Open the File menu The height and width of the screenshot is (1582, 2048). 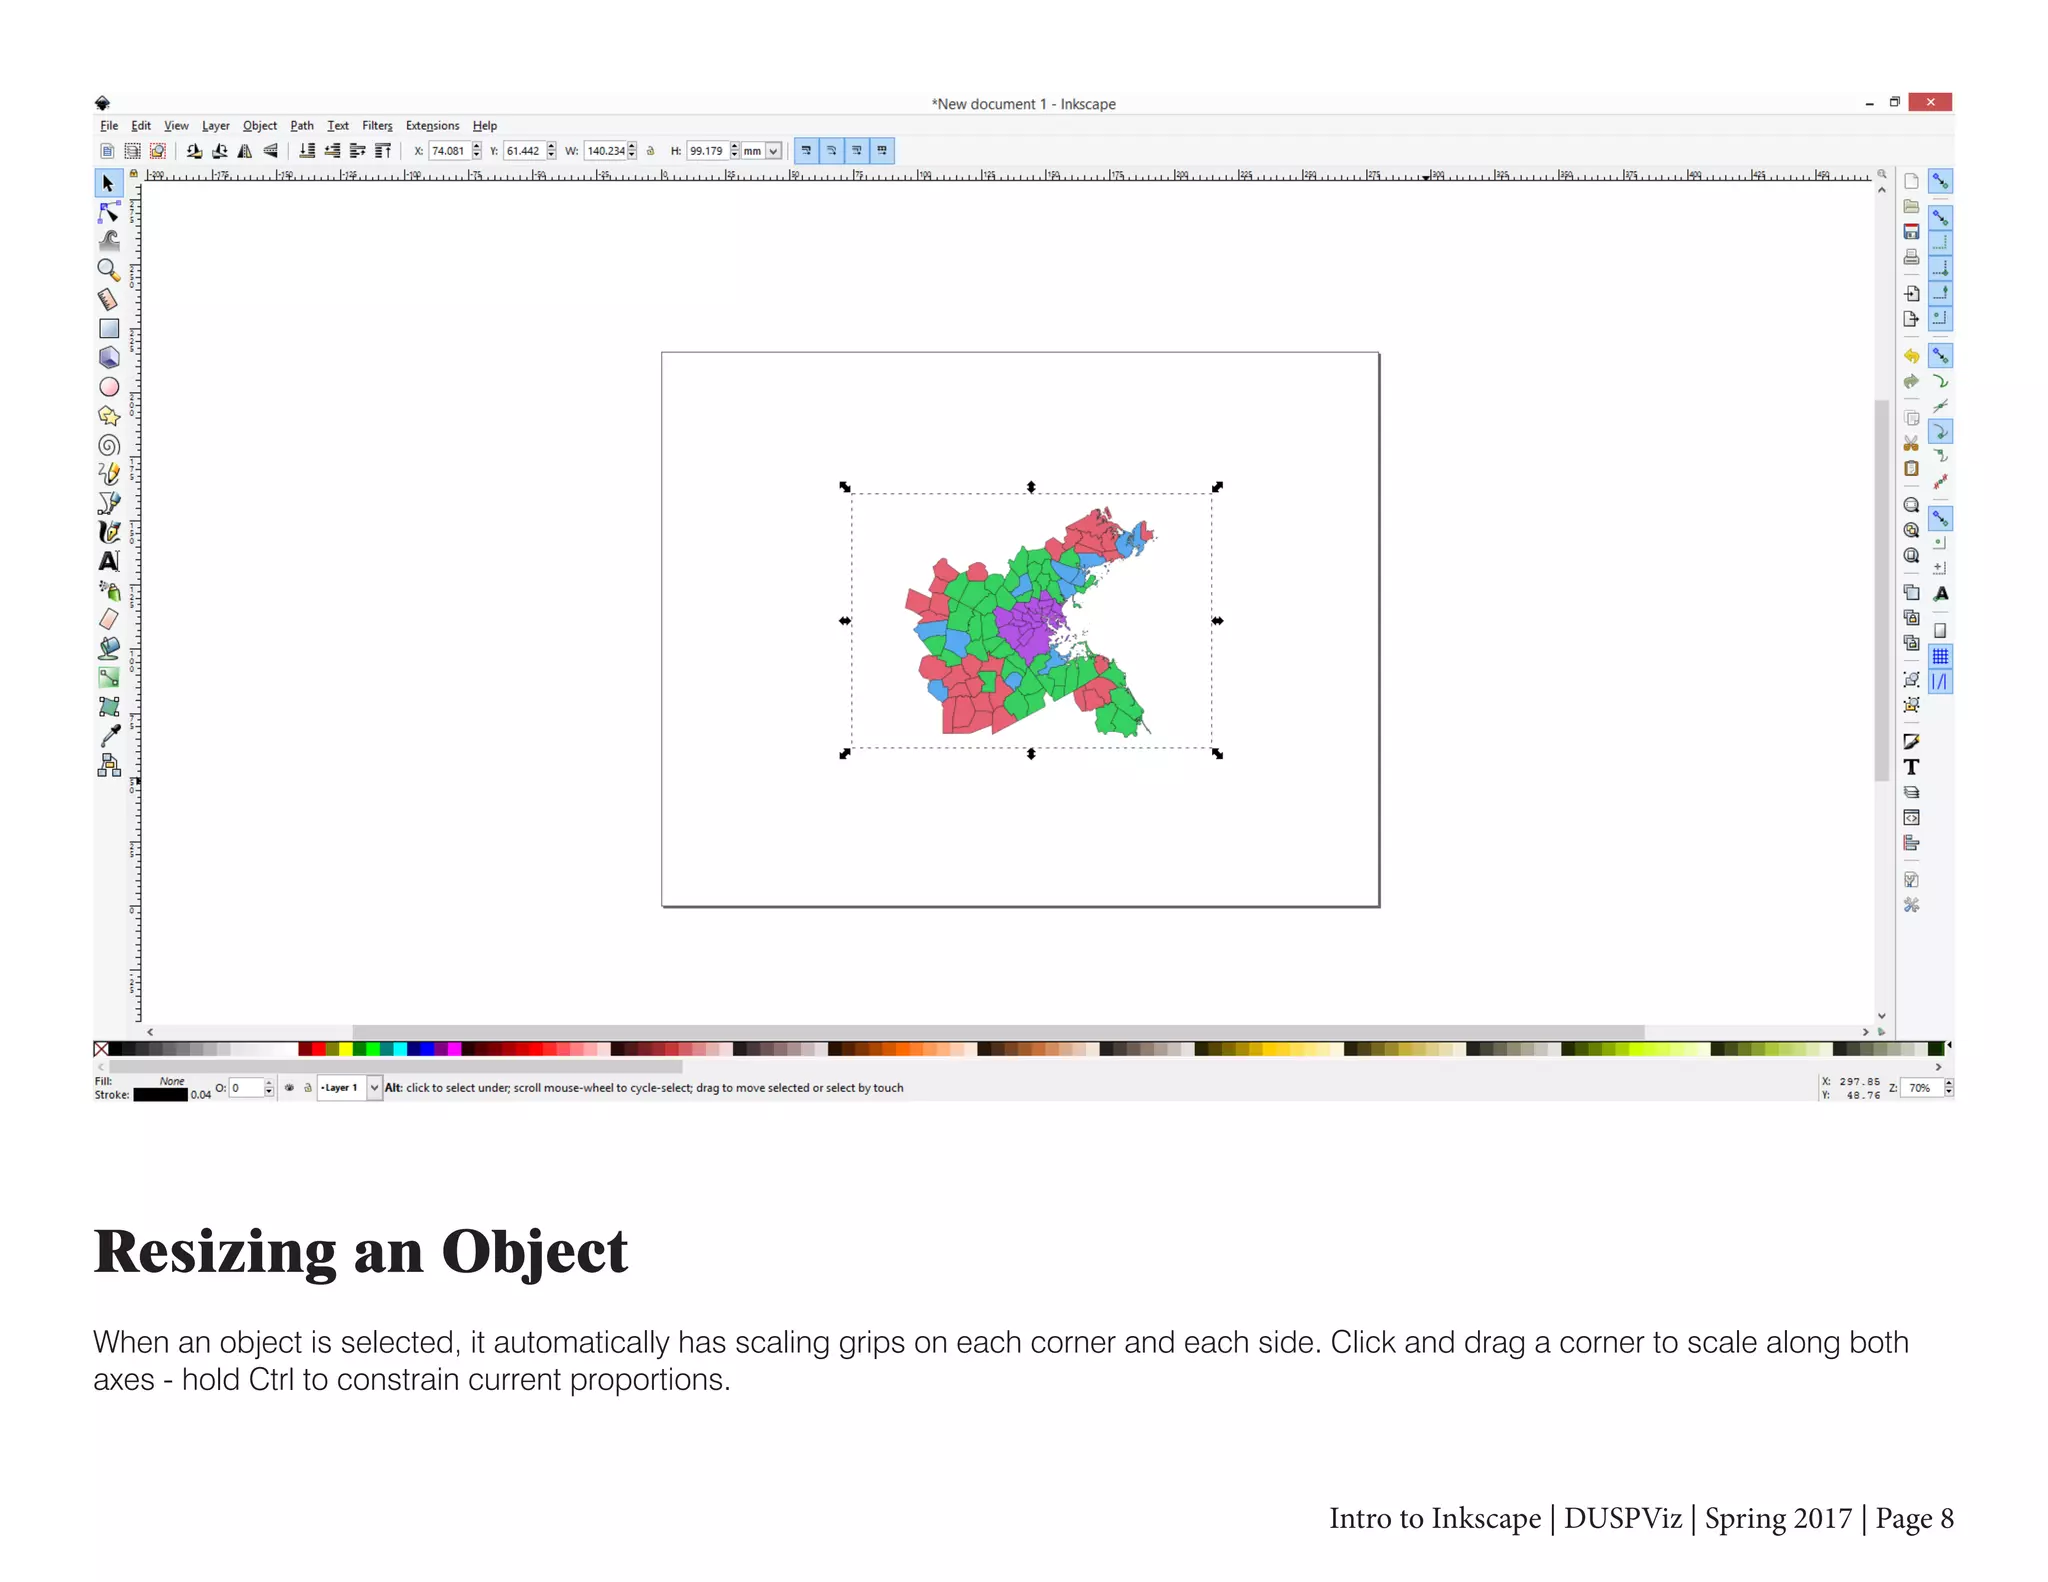109,126
